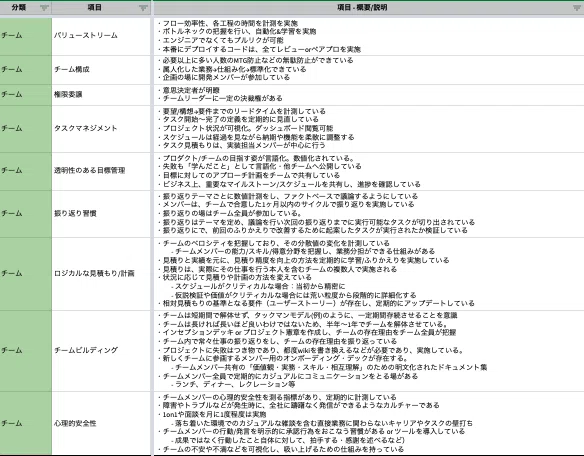Viewport: 584px width, 456px height.
Task: Select the バリューストリーム item cell
Action: click(x=101, y=36)
